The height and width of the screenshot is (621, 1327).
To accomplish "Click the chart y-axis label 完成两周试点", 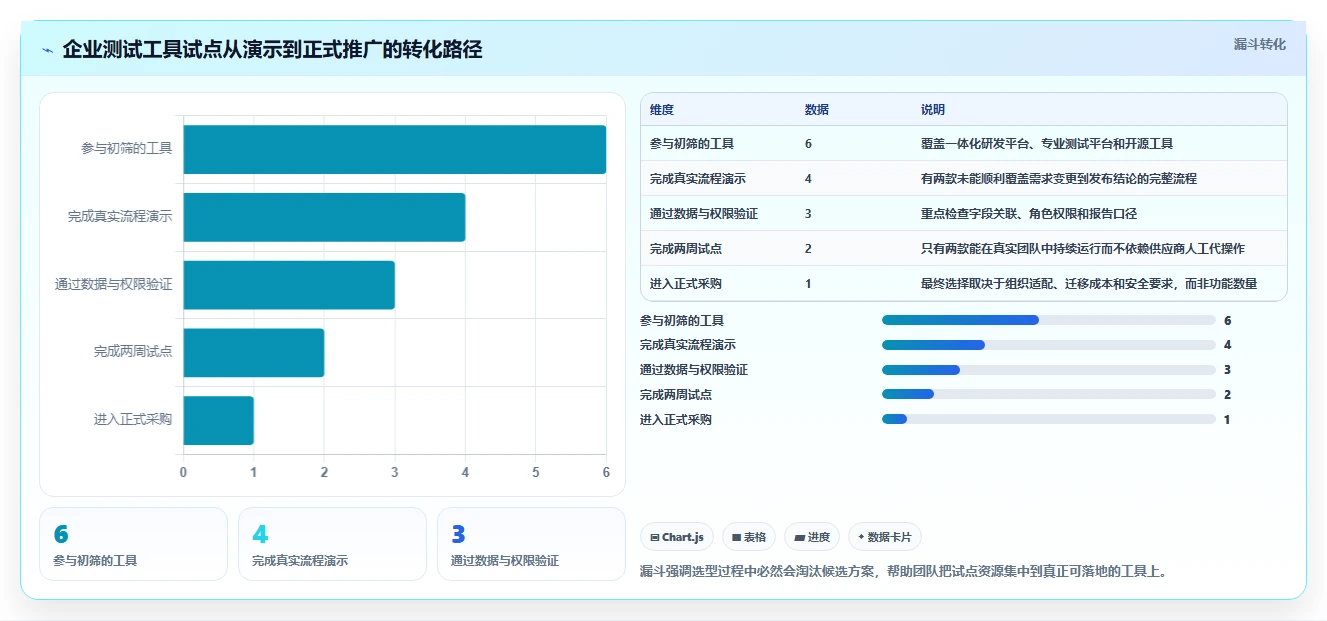I will coord(133,352).
